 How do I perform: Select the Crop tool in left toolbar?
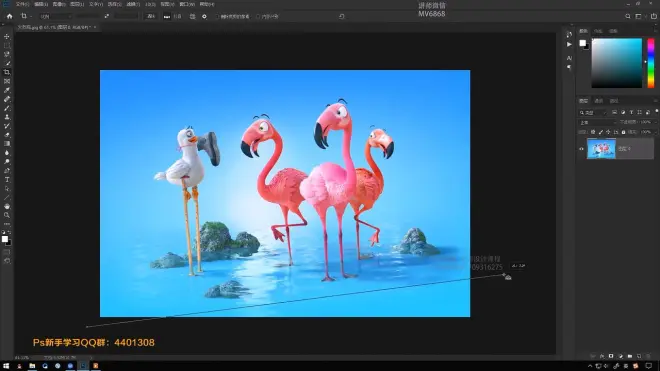(x=7, y=72)
